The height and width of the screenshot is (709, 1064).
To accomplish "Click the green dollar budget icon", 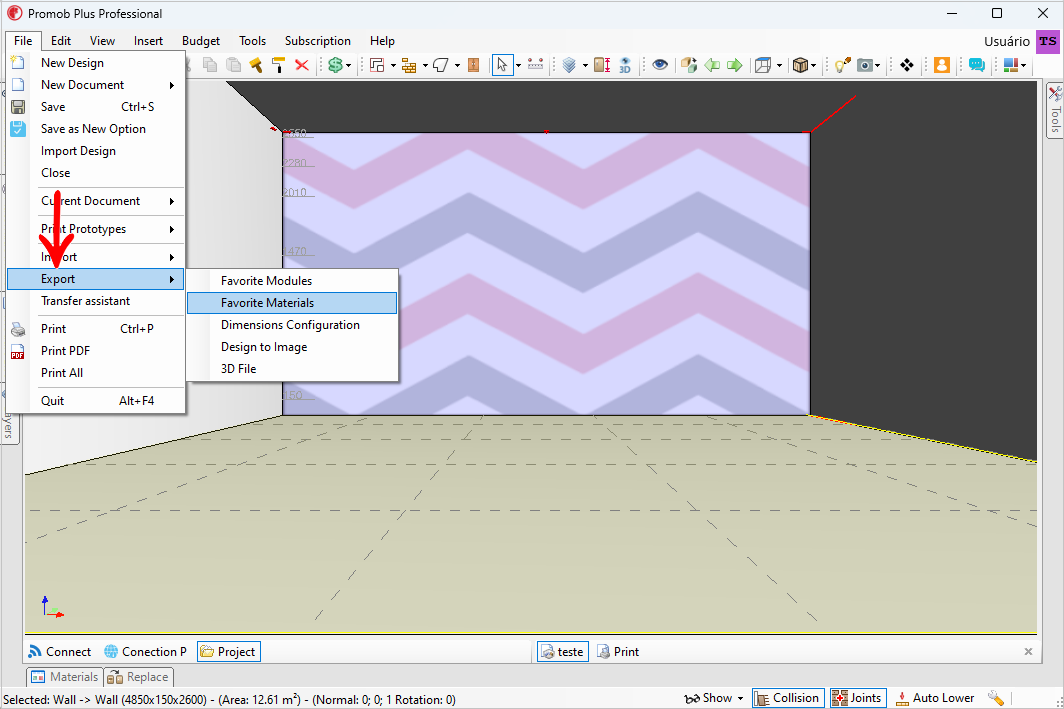I will pyautogui.click(x=335, y=65).
